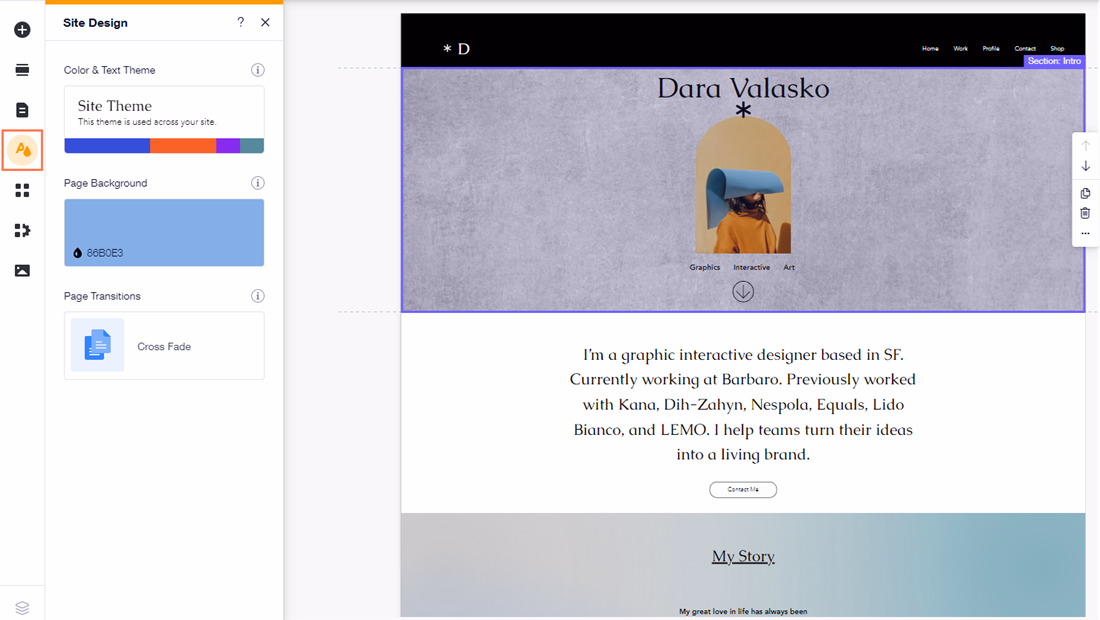Move the Intro section down
This screenshot has height=620, width=1100.
click(1085, 166)
